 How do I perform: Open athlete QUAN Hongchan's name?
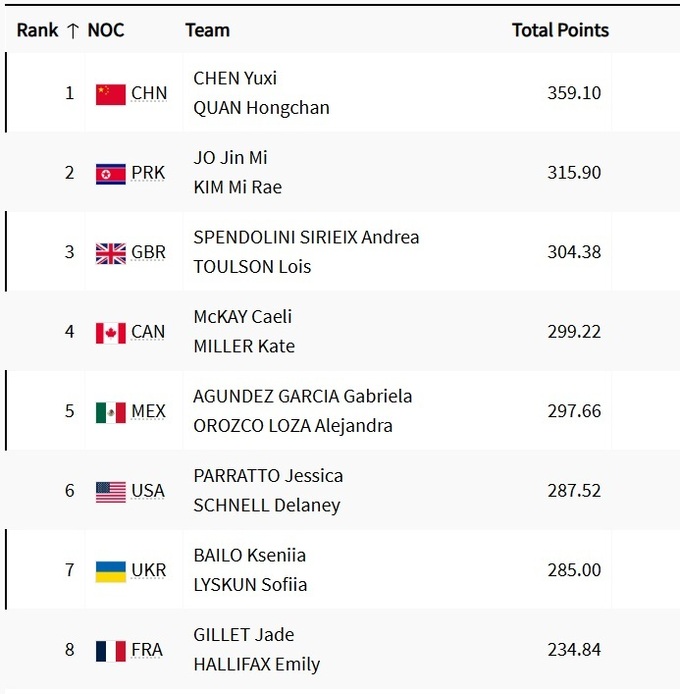tap(261, 108)
